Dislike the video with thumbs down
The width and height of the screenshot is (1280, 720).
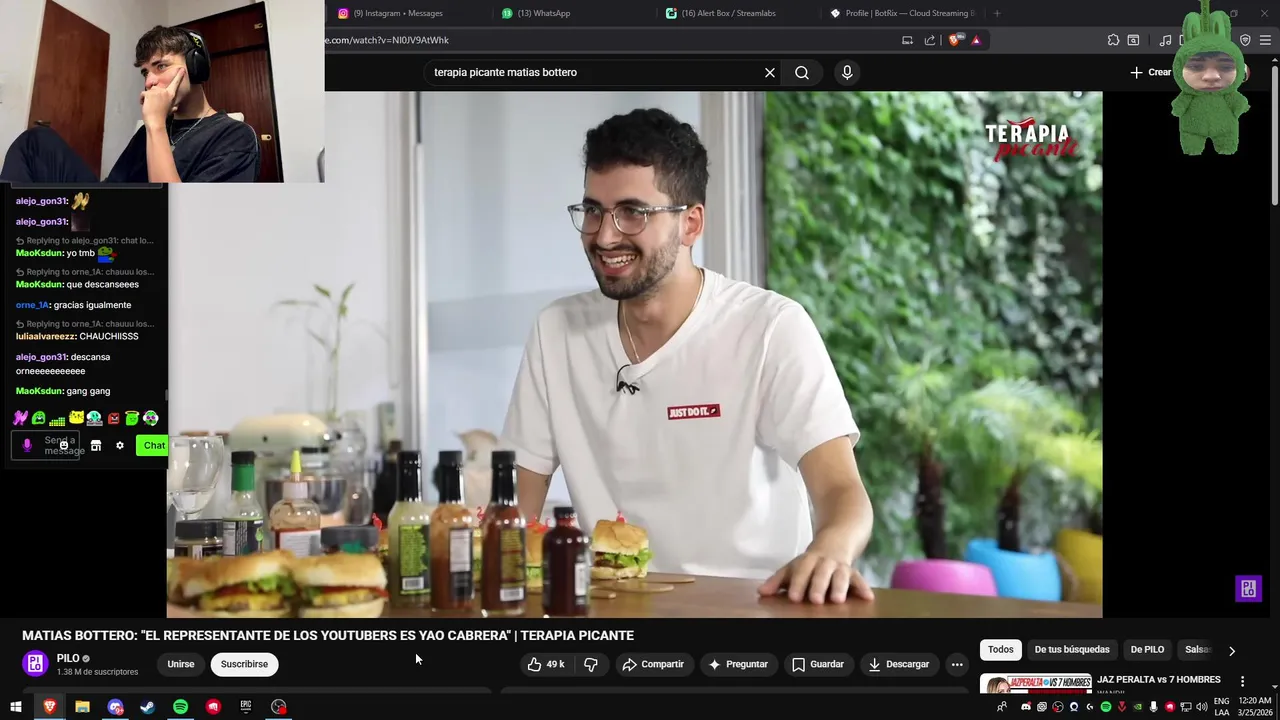click(591, 664)
